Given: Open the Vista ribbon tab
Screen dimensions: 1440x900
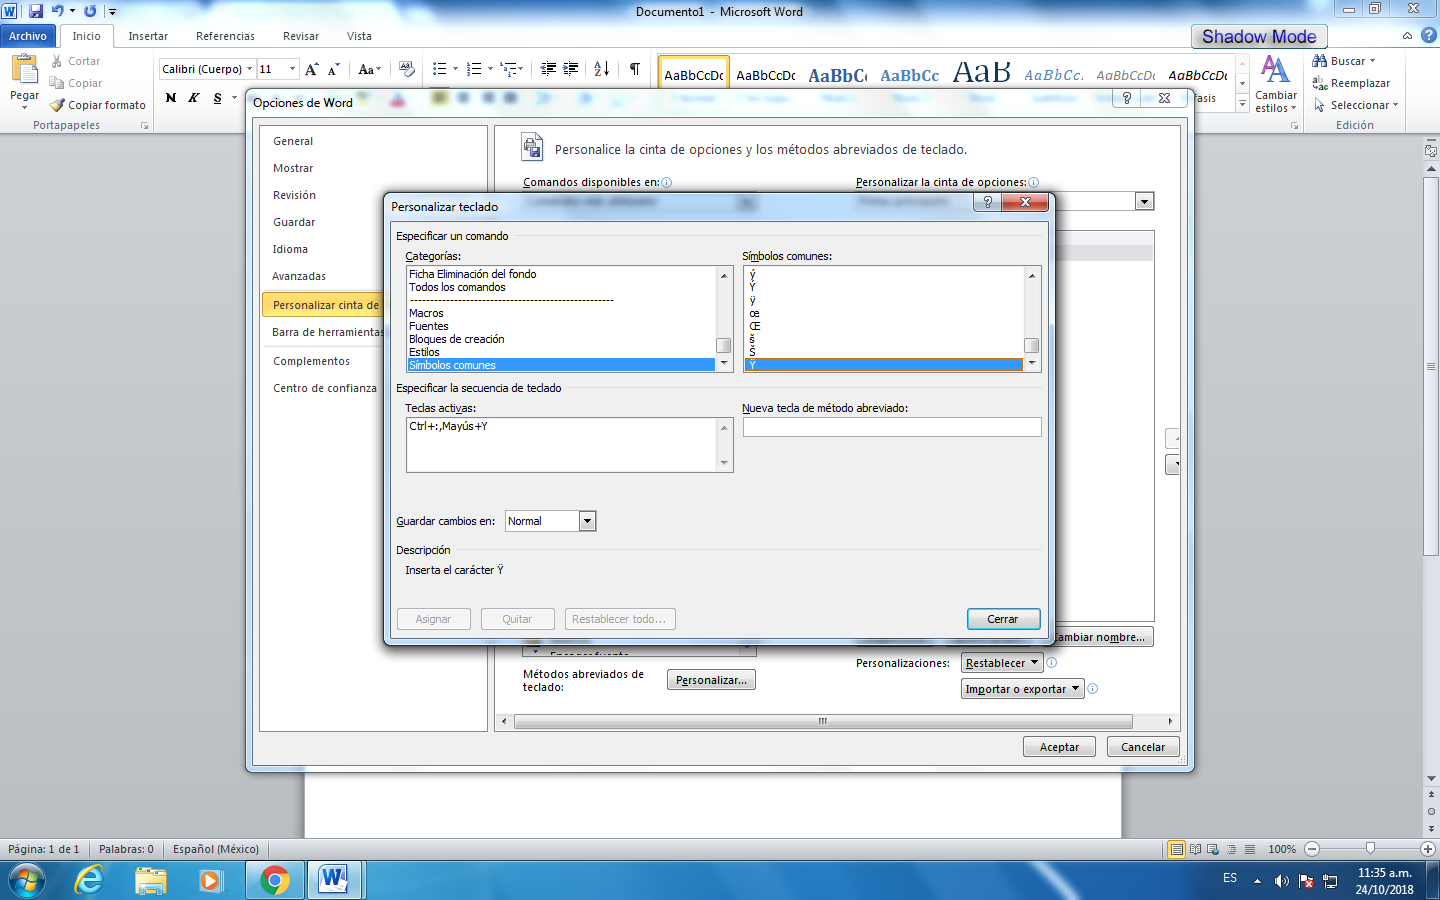Looking at the screenshot, I should pos(359,35).
